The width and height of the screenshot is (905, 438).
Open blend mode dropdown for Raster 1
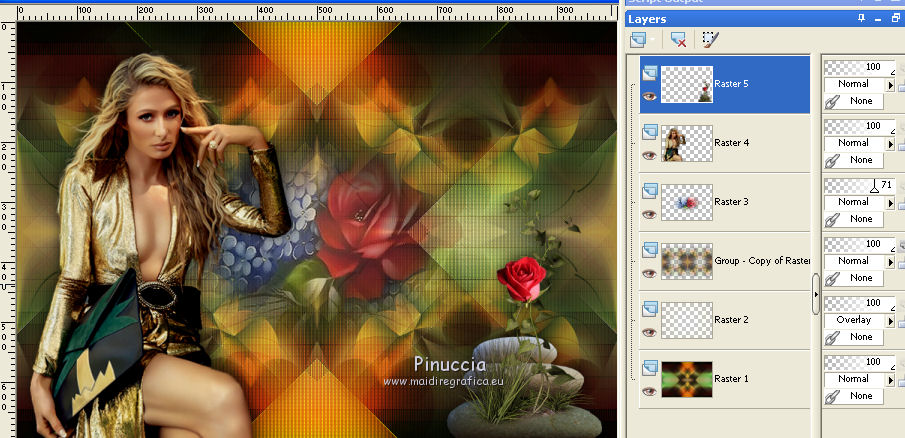891,380
